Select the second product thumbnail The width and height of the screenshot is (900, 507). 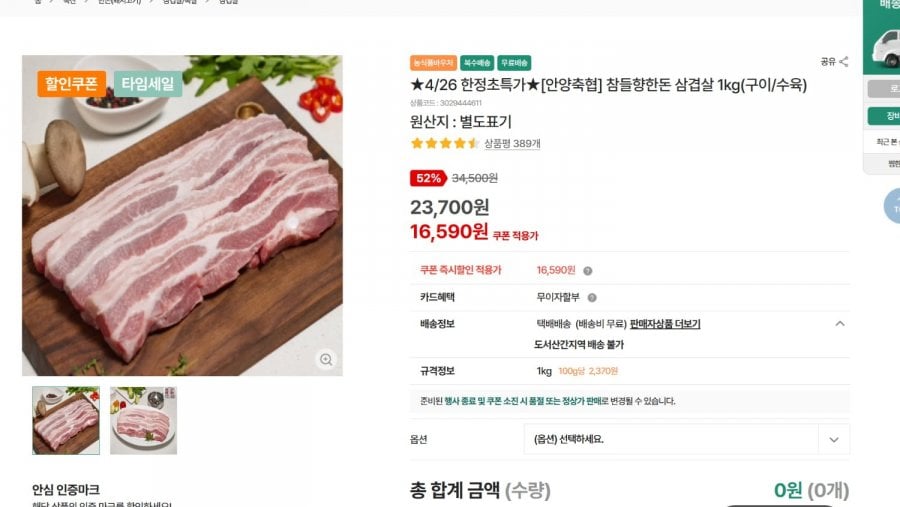coord(143,420)
